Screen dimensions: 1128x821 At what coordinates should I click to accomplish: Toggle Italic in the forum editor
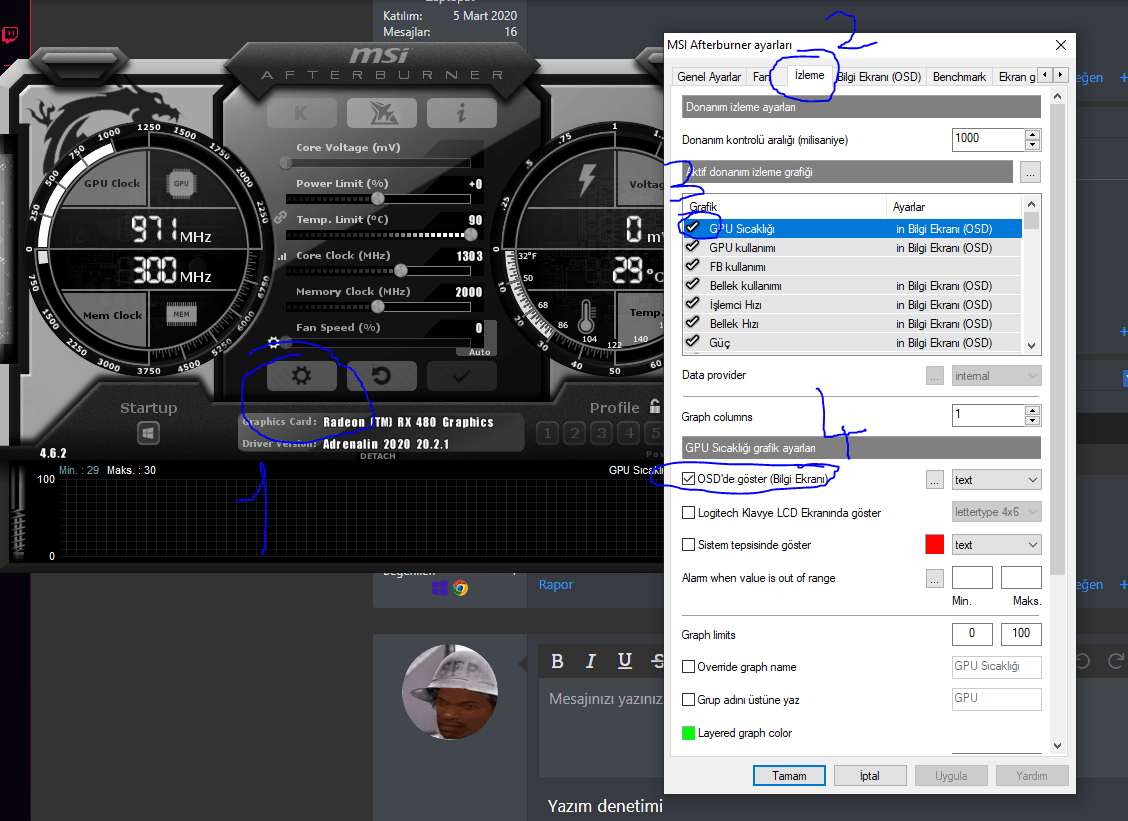coord(591,661)
